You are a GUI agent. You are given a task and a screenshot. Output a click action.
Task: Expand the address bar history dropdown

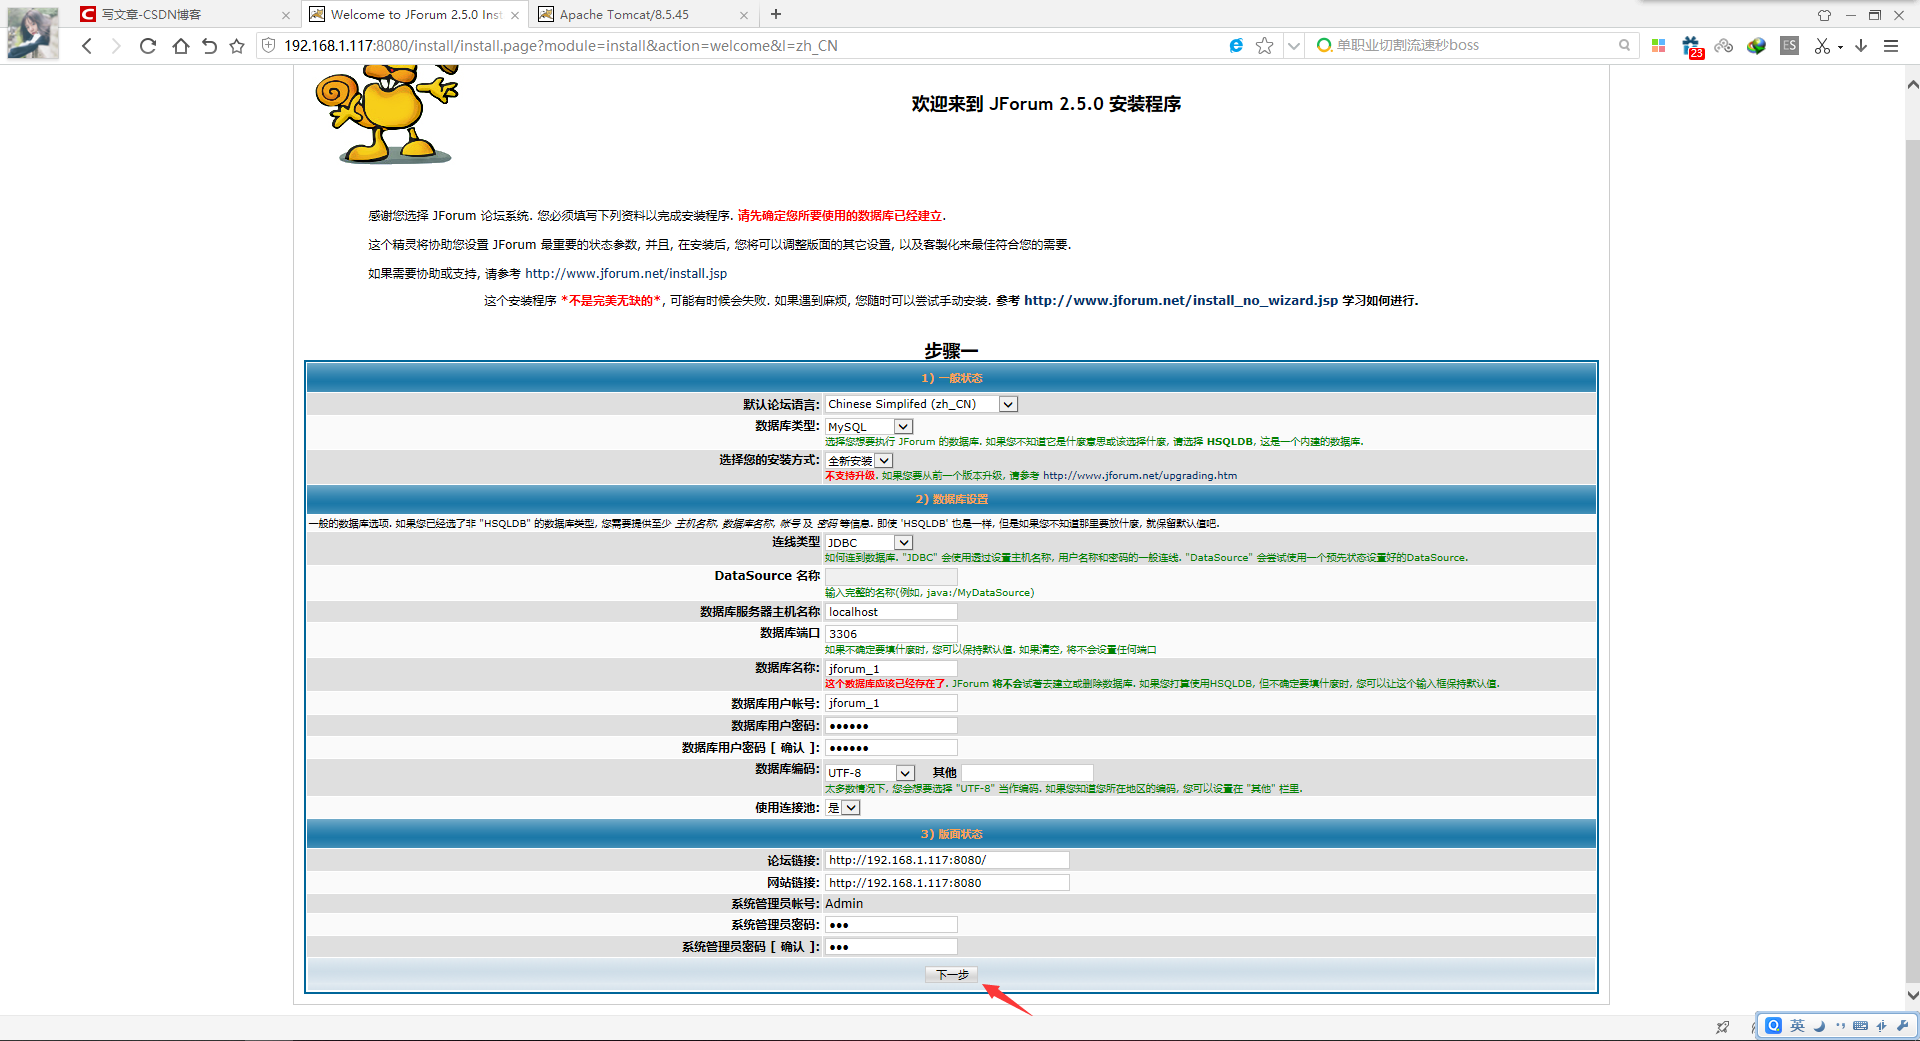coord(1294,45)
